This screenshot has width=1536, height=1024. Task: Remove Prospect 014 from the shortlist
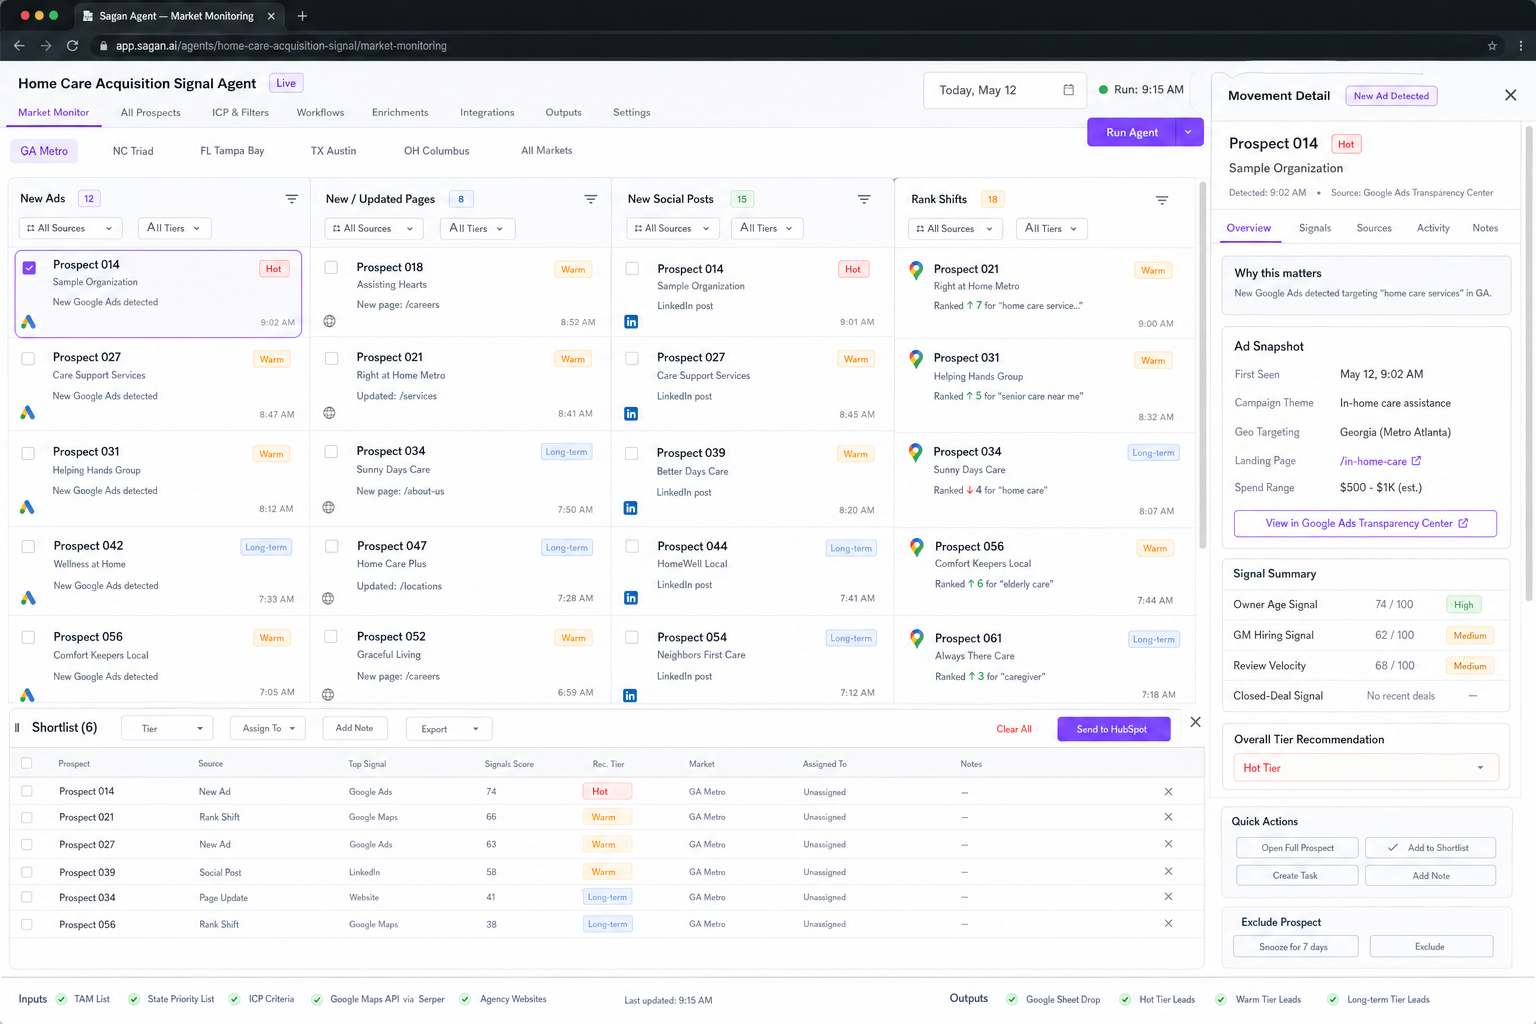(x=1168, y=791)
